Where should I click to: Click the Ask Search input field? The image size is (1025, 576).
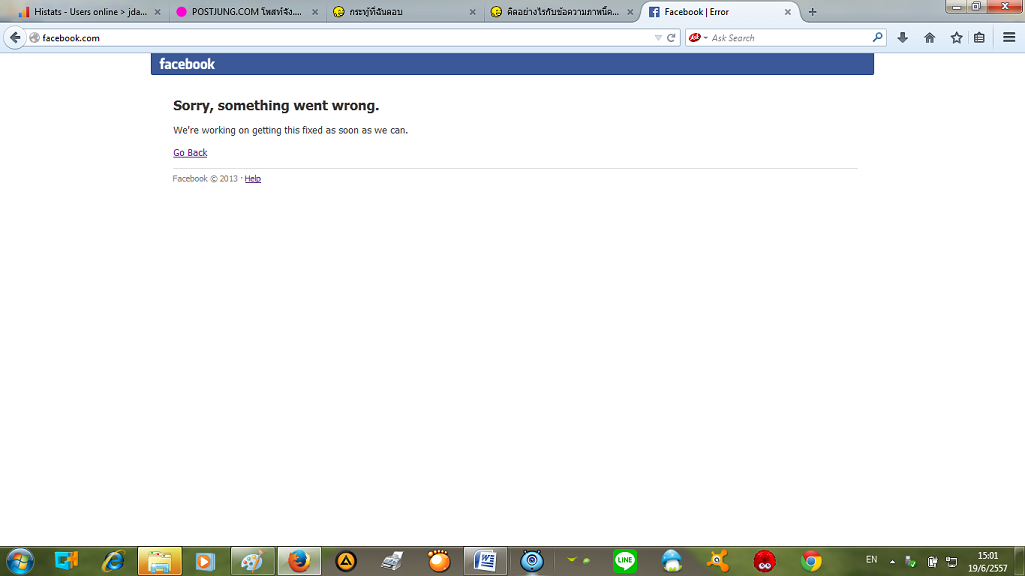790,38
